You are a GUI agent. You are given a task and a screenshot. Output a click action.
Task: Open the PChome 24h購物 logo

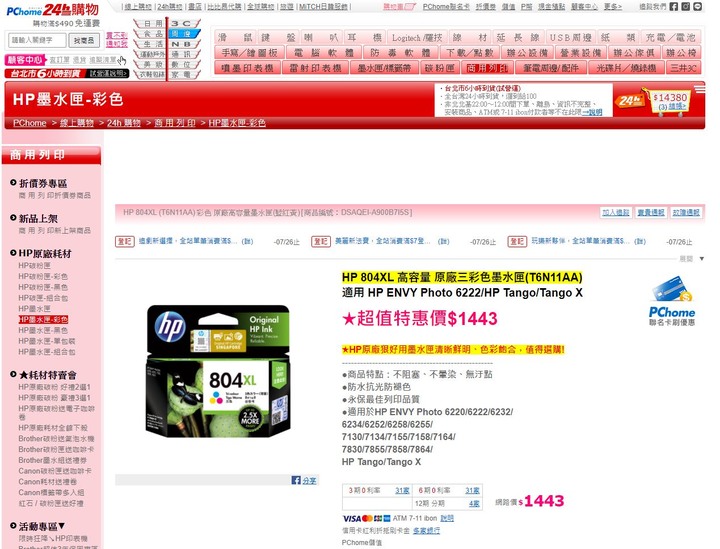click(x=52, y=10)
